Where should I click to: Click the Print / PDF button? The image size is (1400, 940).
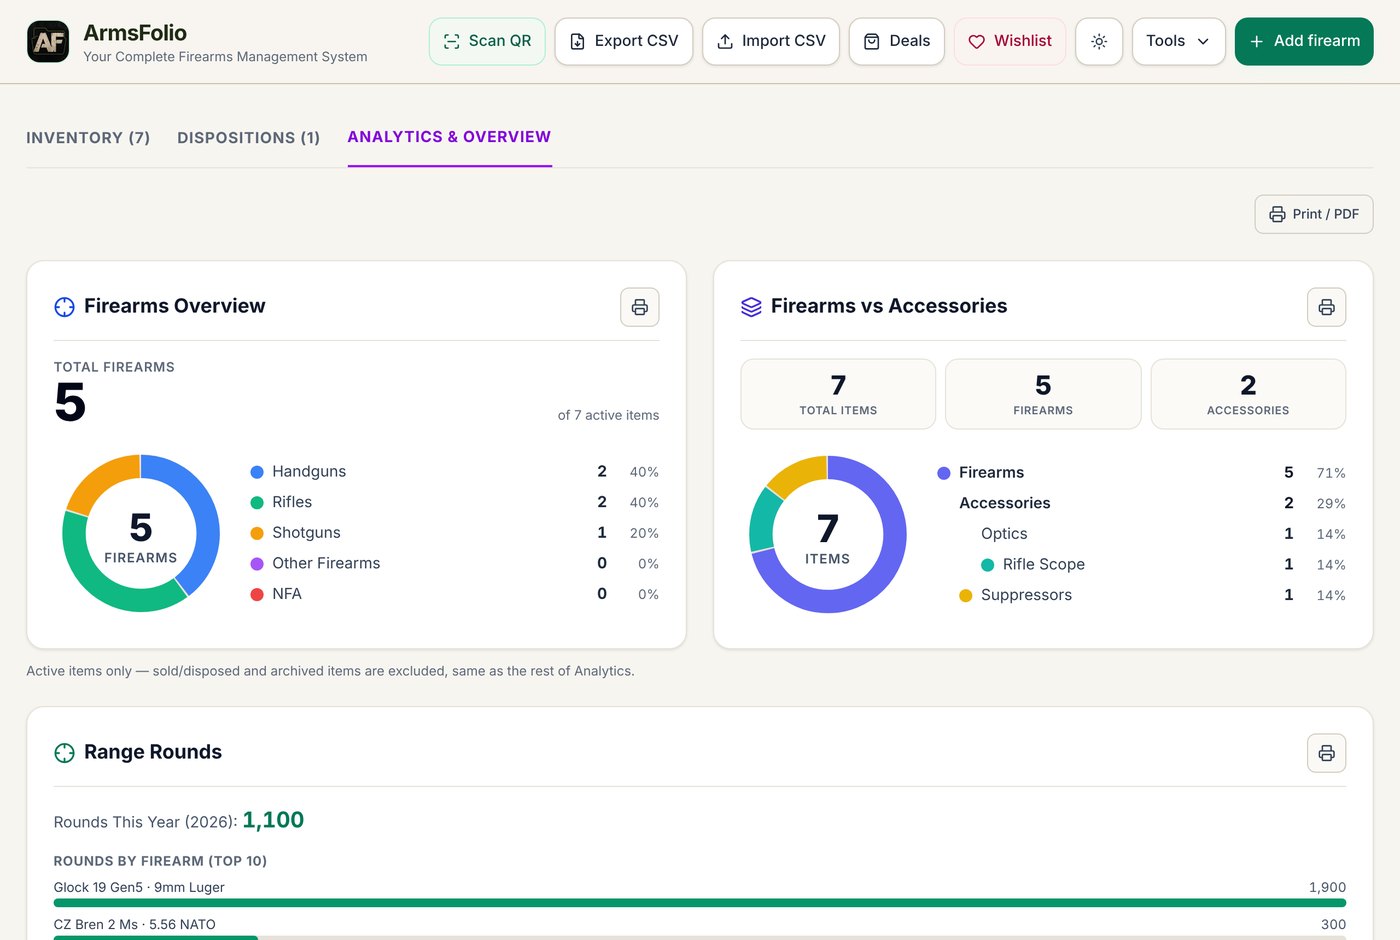coord(1314,214)
